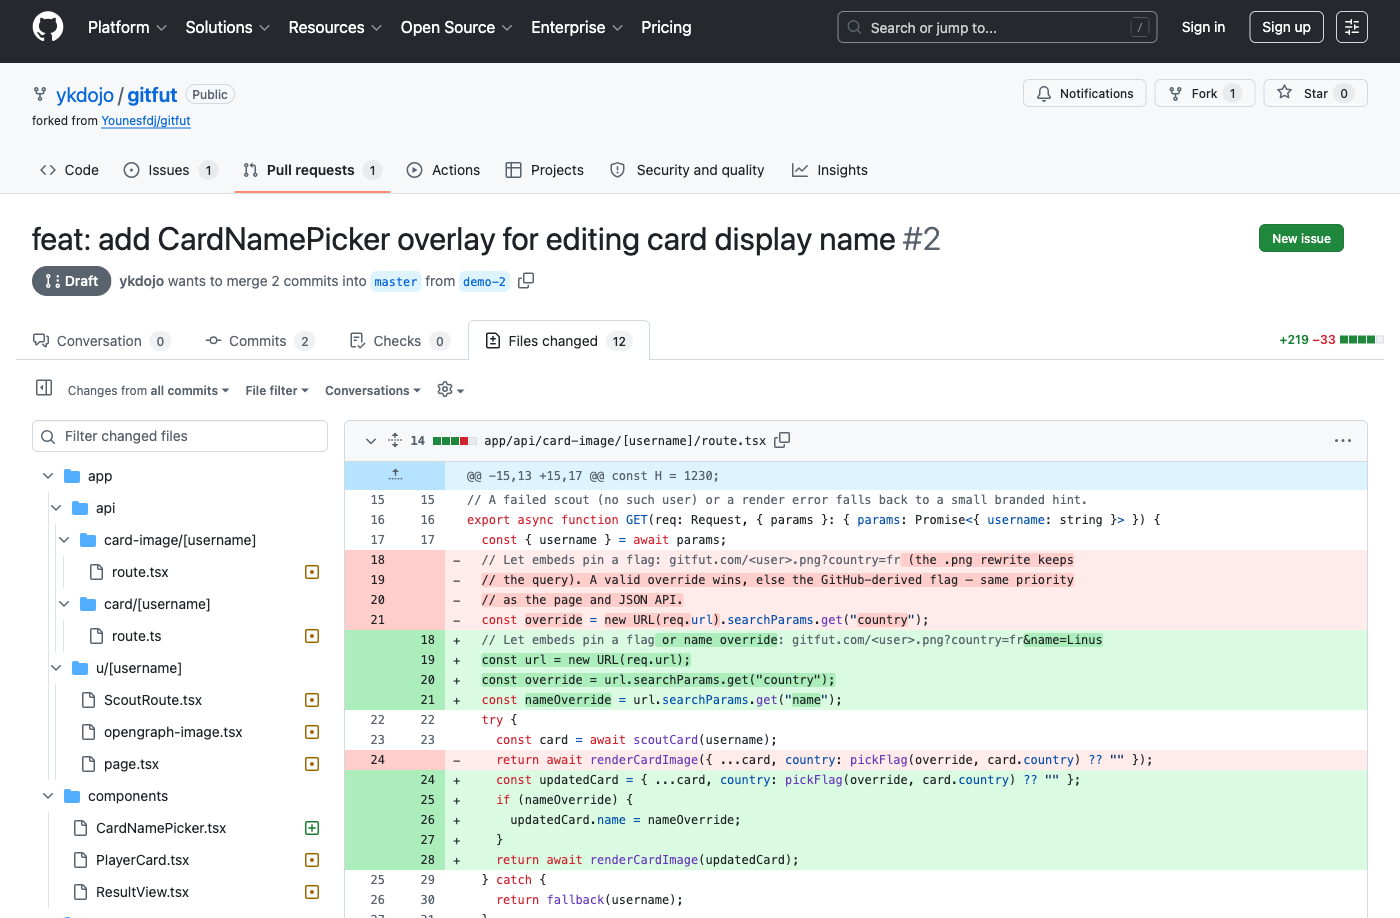Open the Code tab
Viewport: 1400px width, 918px height.
tap(69, 170)
